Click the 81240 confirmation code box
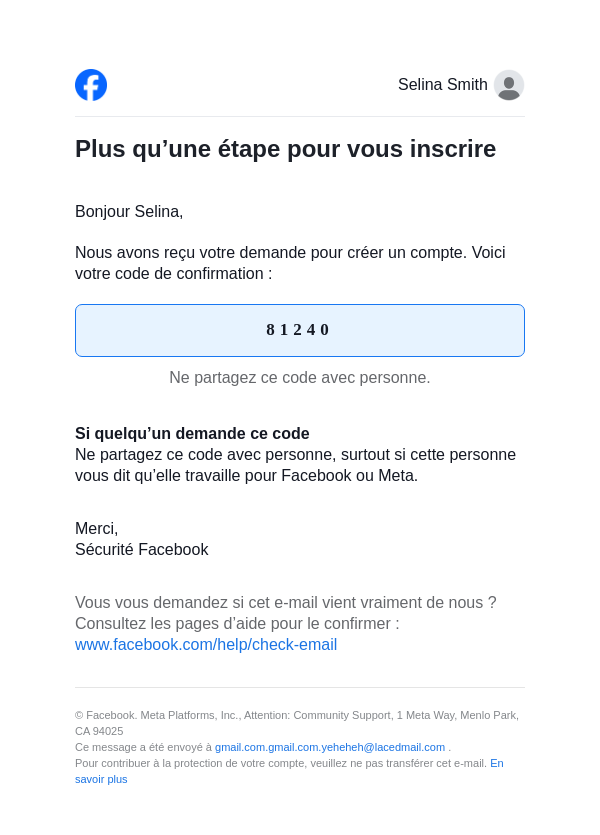Screen dimensions: 600x835 (299, 330)
